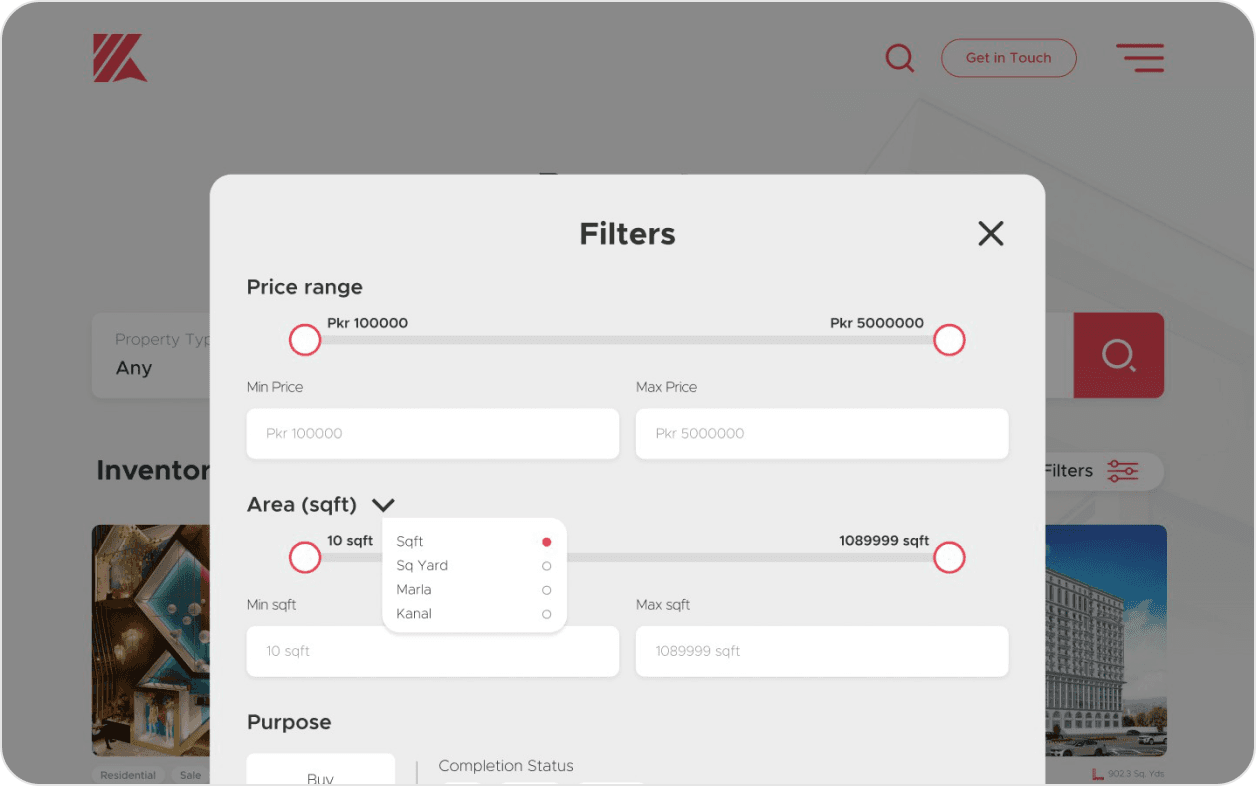Viewport: 1256px width, 786px height.
Task: Click the Completion Status label
Action: (x=506, y=766)
